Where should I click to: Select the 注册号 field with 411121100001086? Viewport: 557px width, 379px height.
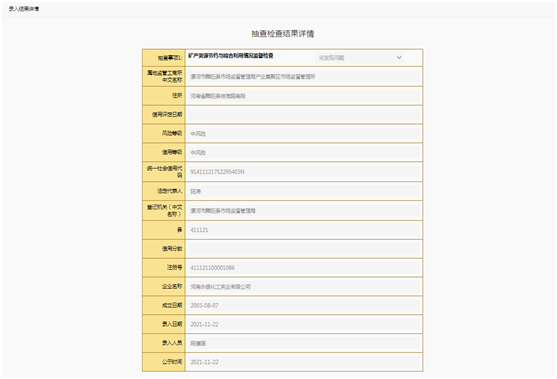coord(304,267)
